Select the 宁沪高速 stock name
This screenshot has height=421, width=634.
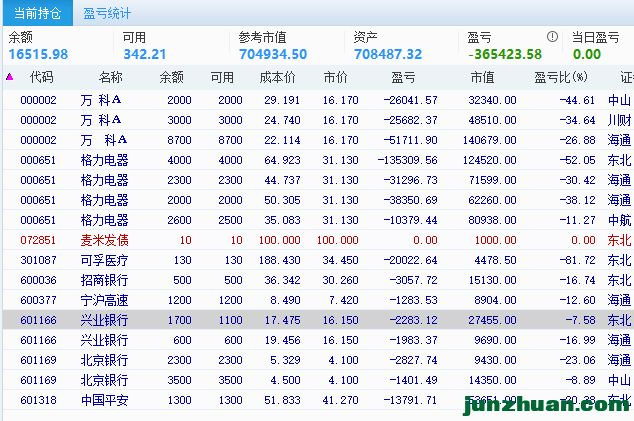pos(104,300)
